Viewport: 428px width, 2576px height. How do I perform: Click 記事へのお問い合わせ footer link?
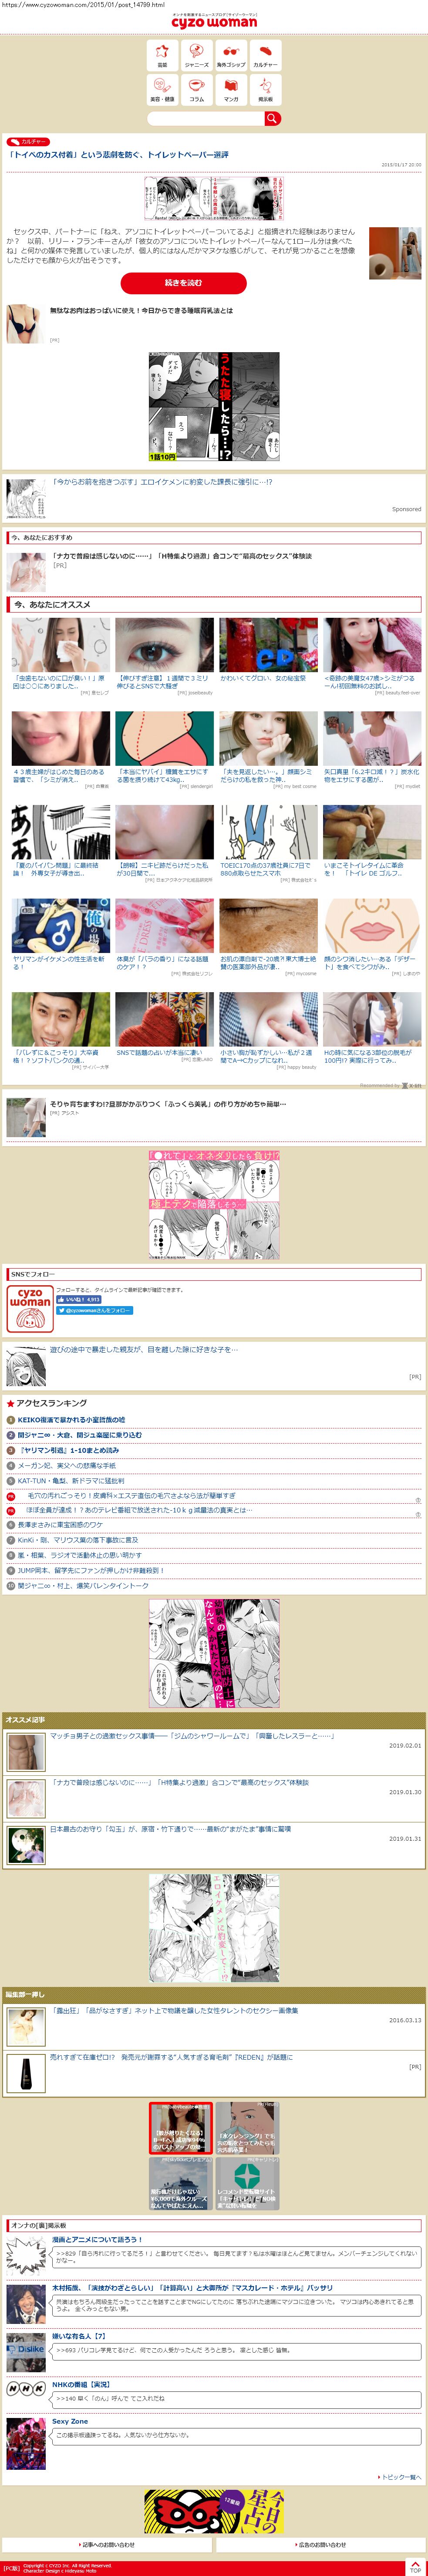[107, 2545]
